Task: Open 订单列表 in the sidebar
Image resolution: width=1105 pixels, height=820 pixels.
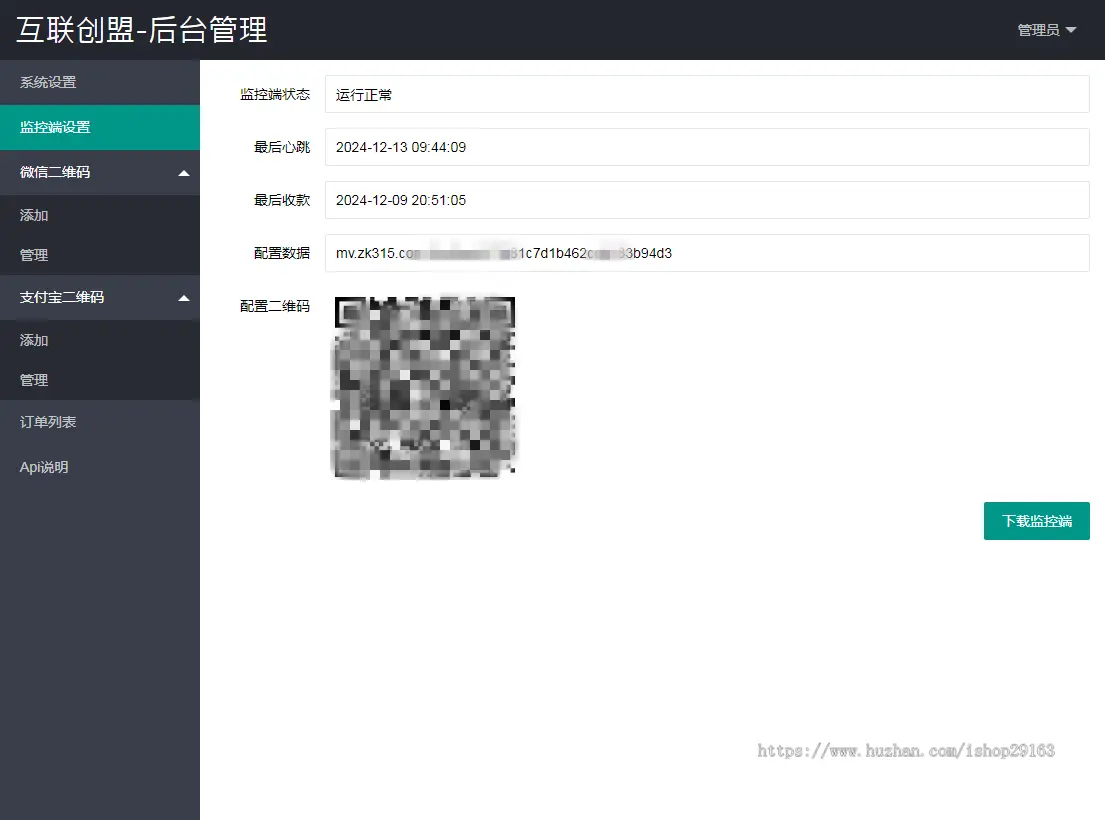Action: click(100, 422)
